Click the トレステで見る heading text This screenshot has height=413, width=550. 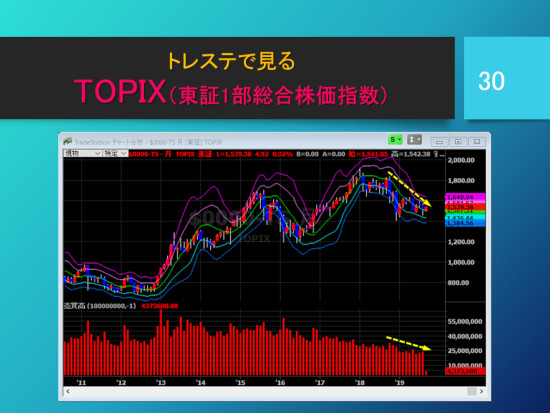[232, 61]
